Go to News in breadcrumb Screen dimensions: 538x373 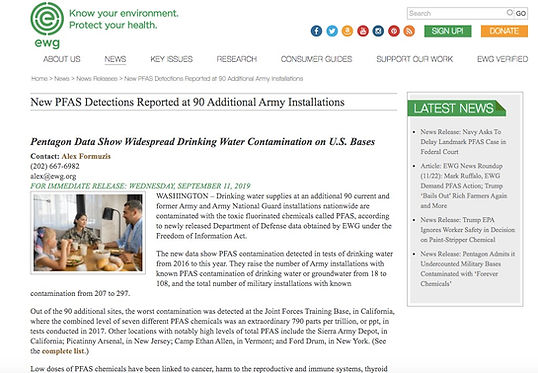tap(62, 79)
